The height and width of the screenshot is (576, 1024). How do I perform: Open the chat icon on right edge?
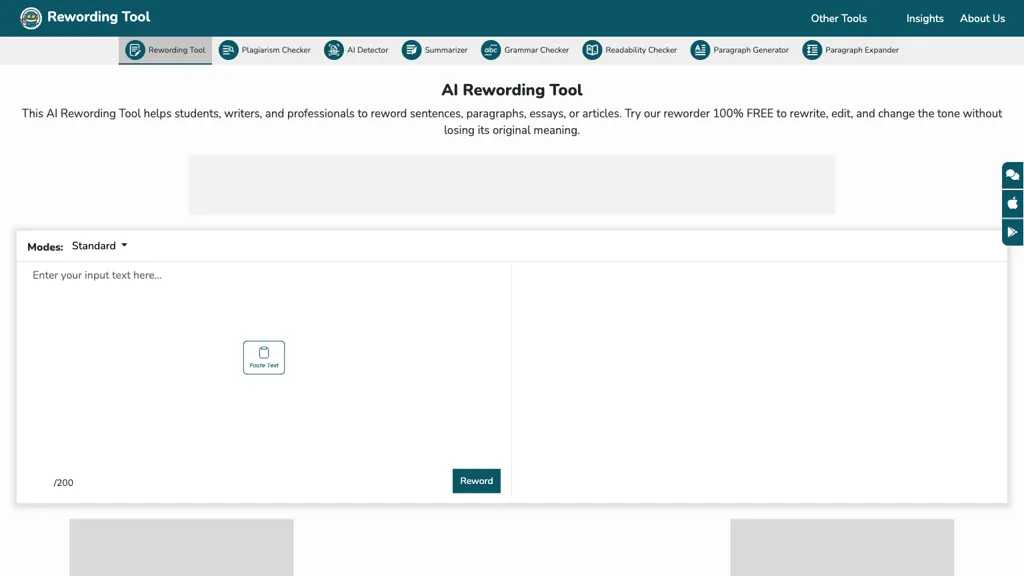point(1012,174)
